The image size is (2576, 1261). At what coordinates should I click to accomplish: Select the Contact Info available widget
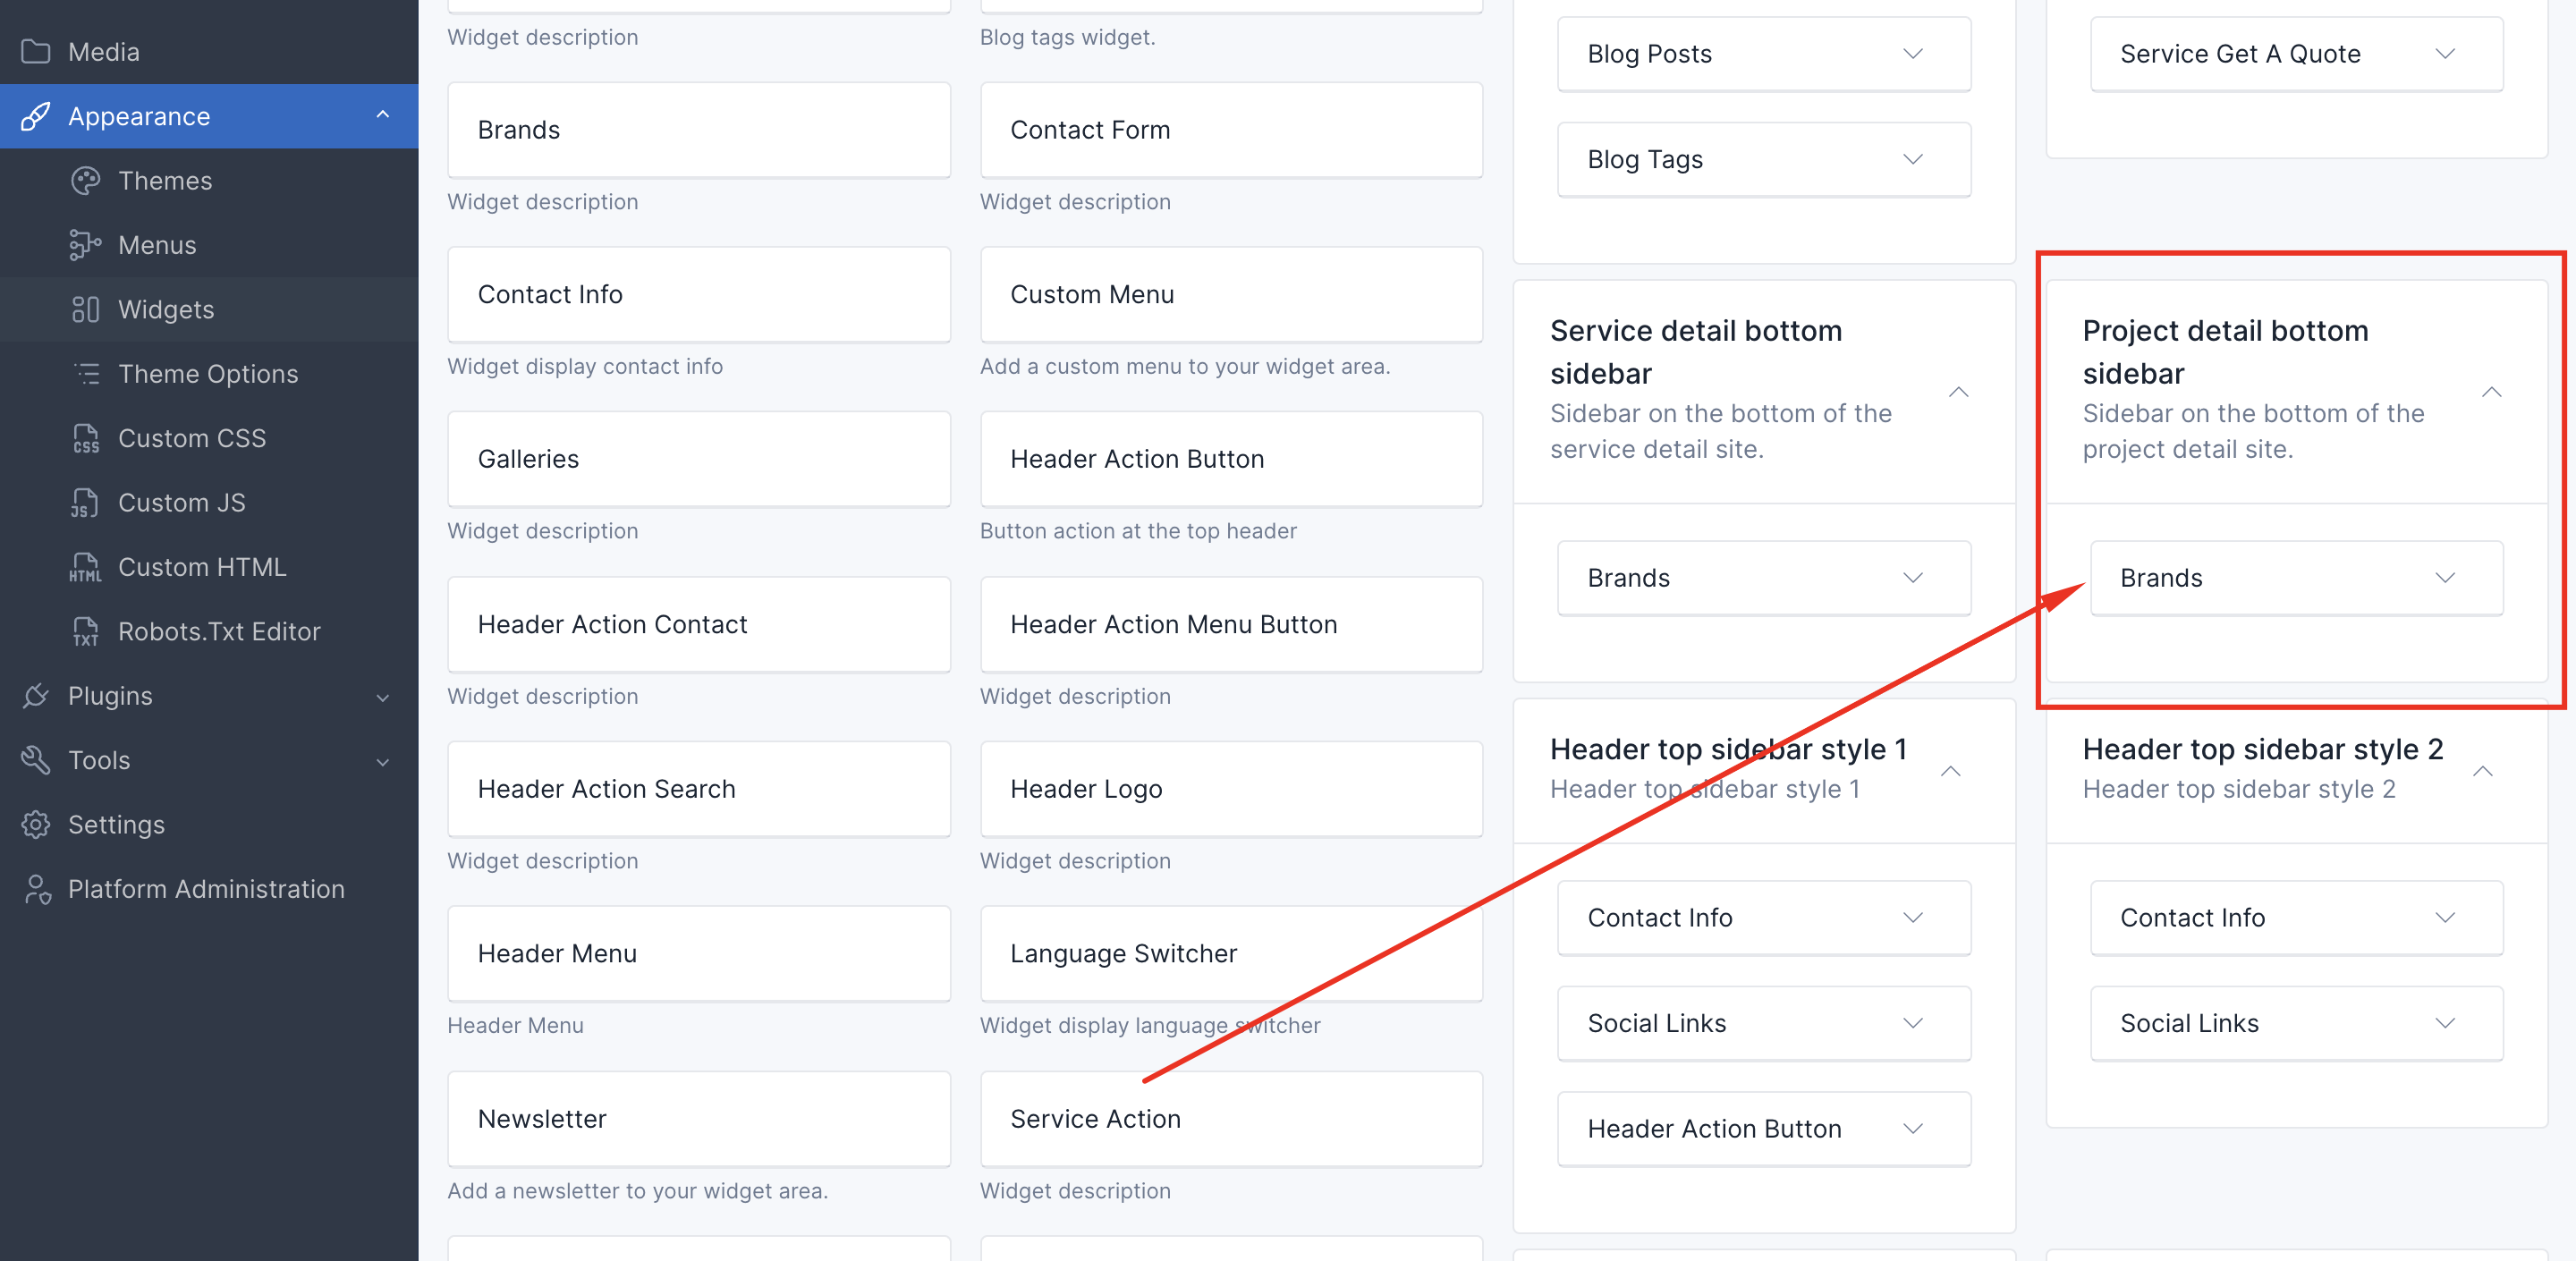point(699,295)
